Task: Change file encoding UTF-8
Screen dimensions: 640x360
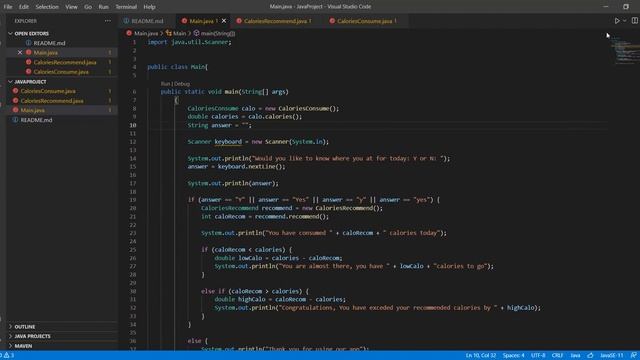Action: pyautogui.click(x=538, y=356)
